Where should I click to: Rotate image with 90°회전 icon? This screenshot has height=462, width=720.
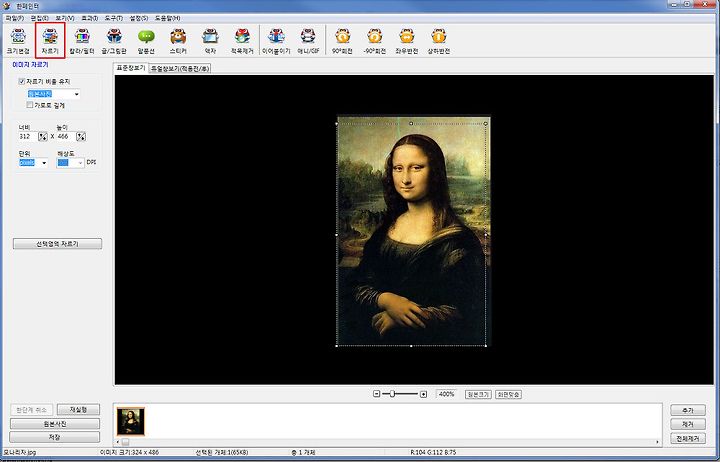click(x=343, y=41)
